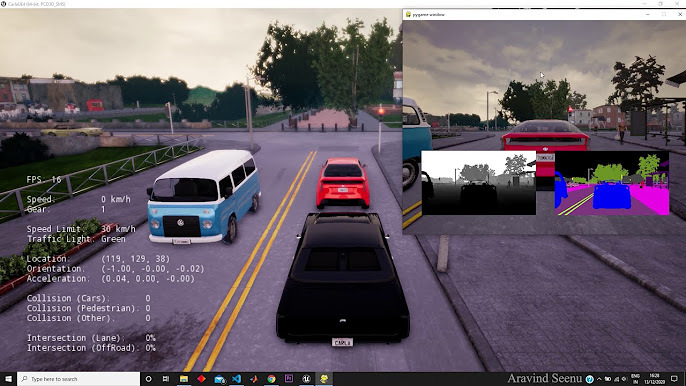Check the battery status icon
This screenshot has height=386, width=686.
tap(608, 379)
